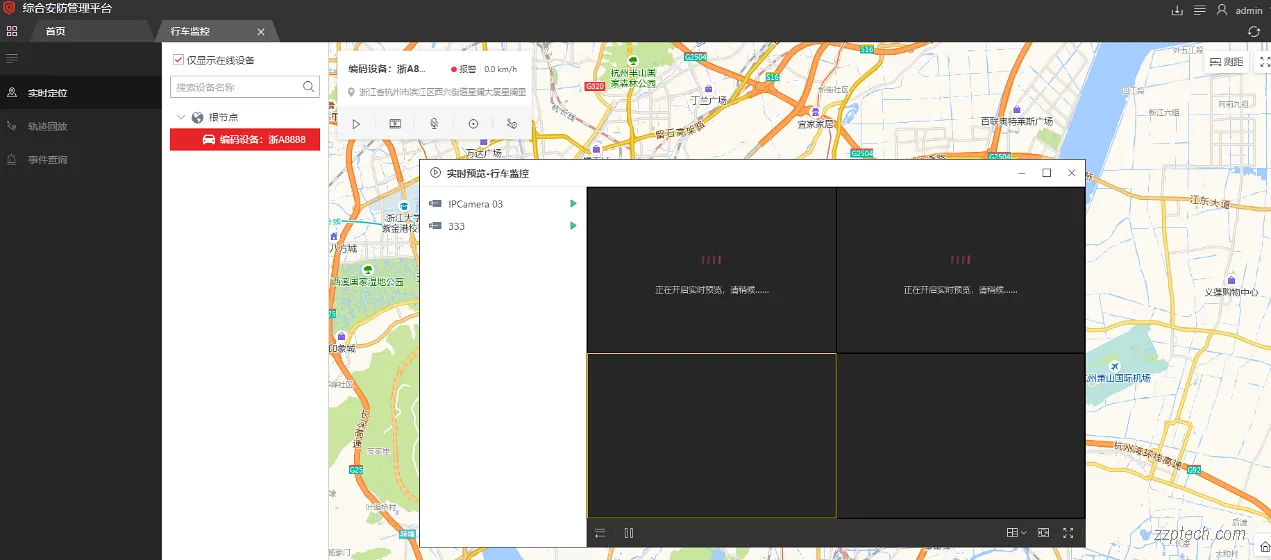Click the locate target icon in device card
This screenshot has height=560, width=1271.
(x=473, y=124)
